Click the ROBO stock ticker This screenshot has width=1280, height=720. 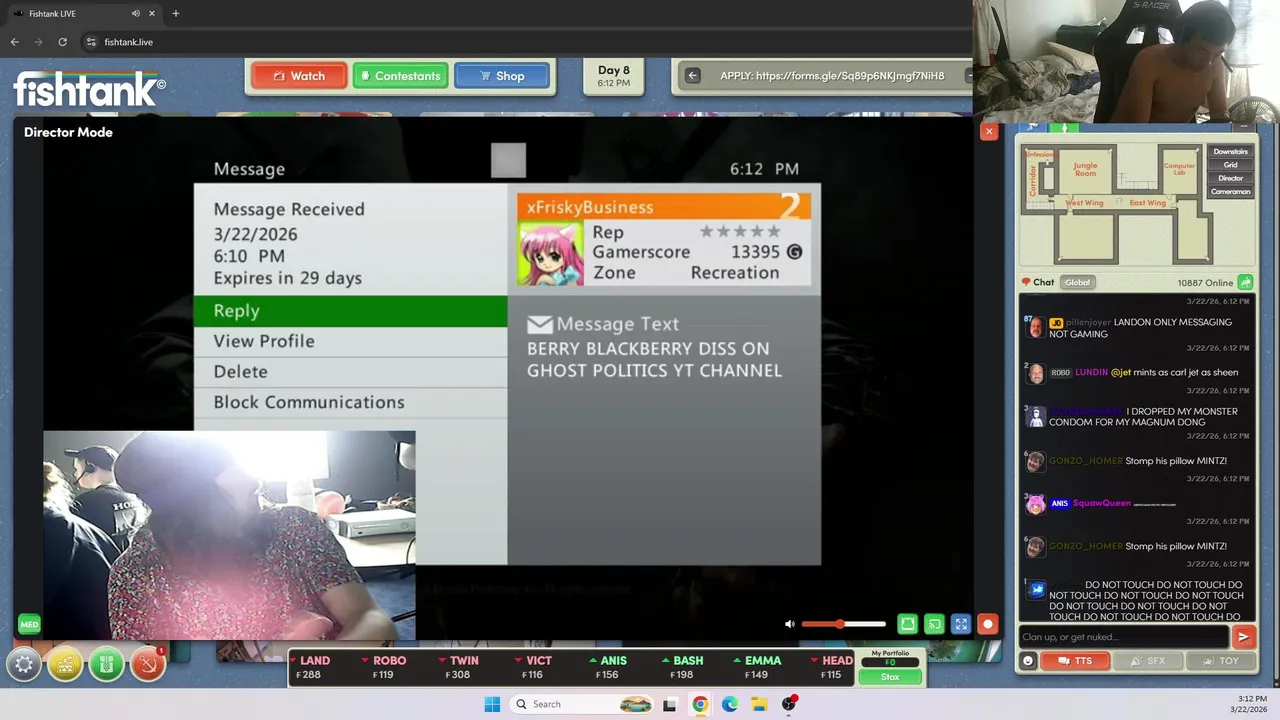point(383,667)
